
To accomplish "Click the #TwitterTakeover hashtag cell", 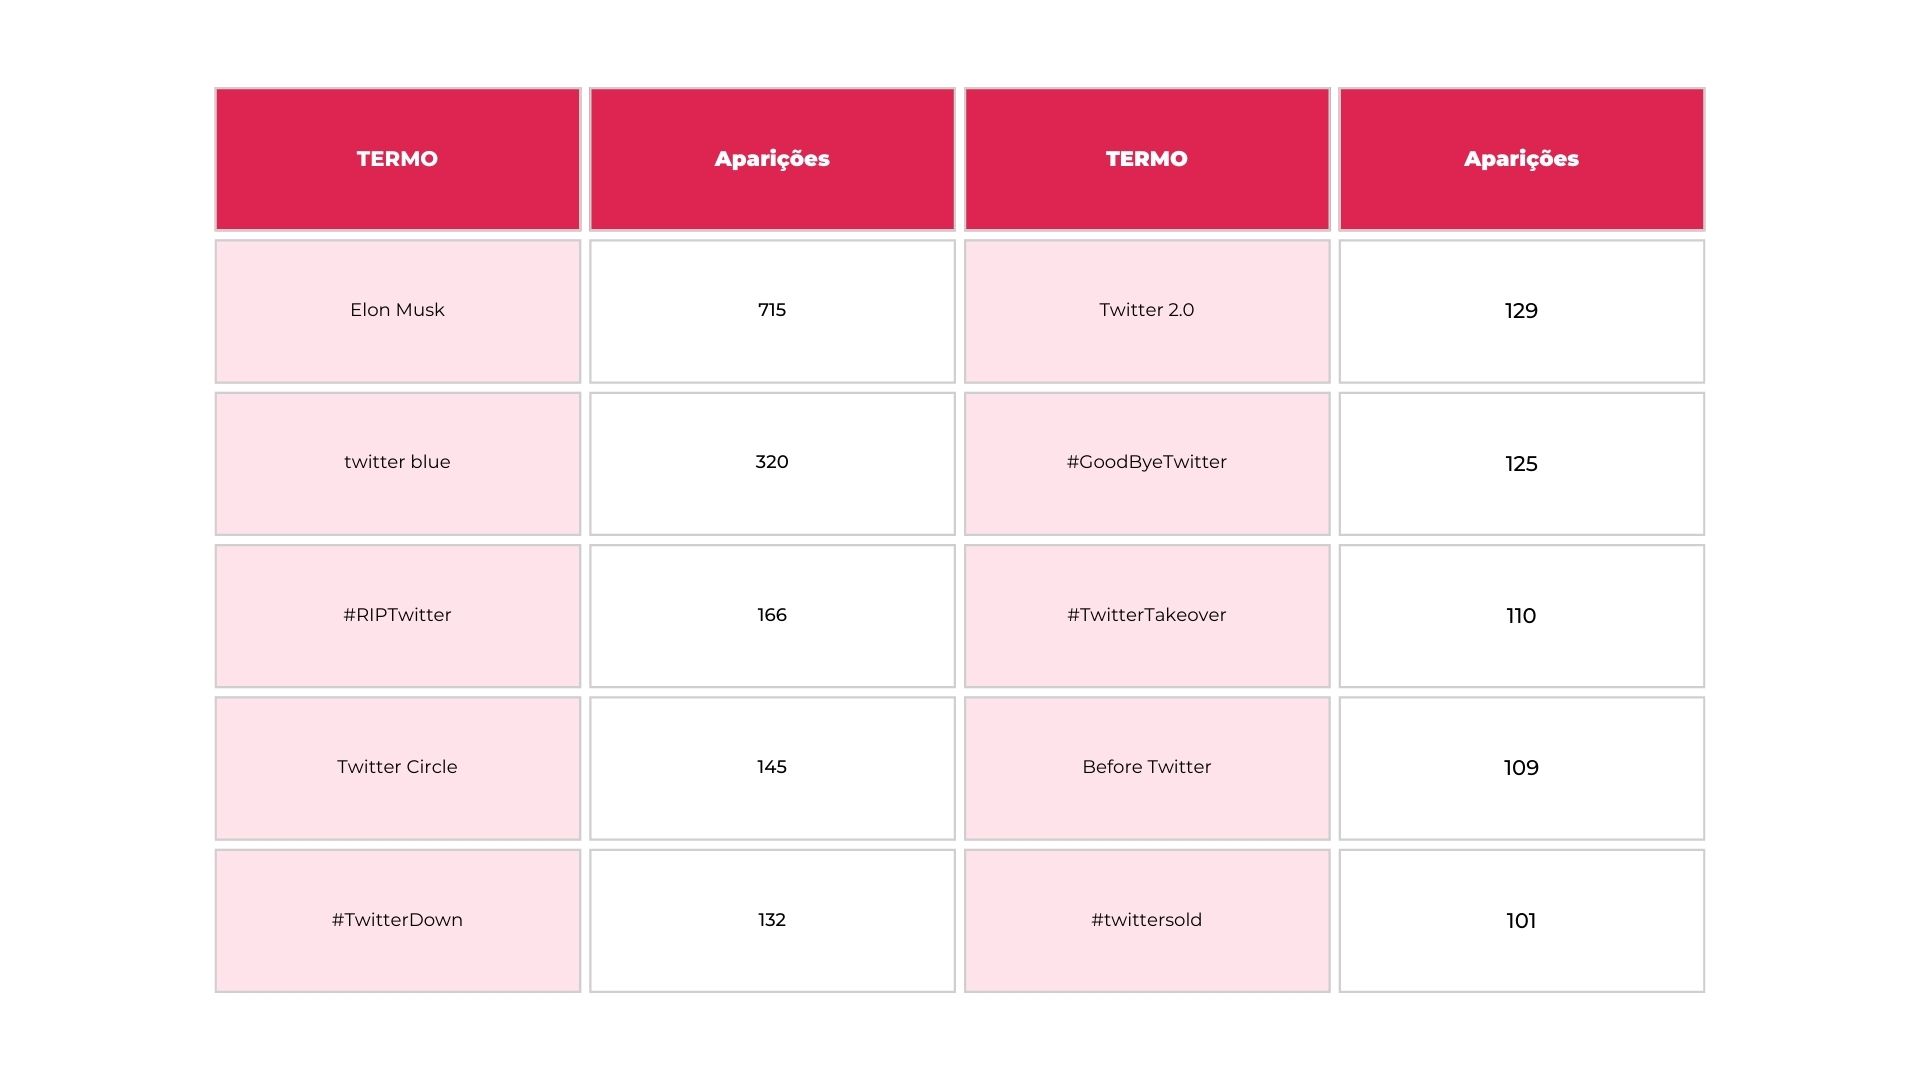I will coord(1146,615).
